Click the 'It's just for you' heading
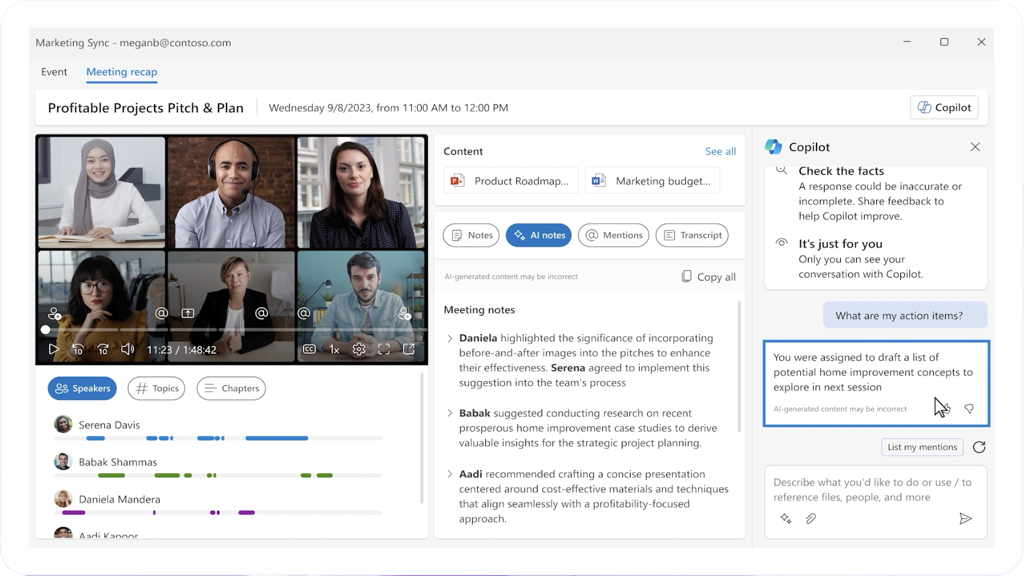Viewport: 1024px width, 576px height. [840, 244]
